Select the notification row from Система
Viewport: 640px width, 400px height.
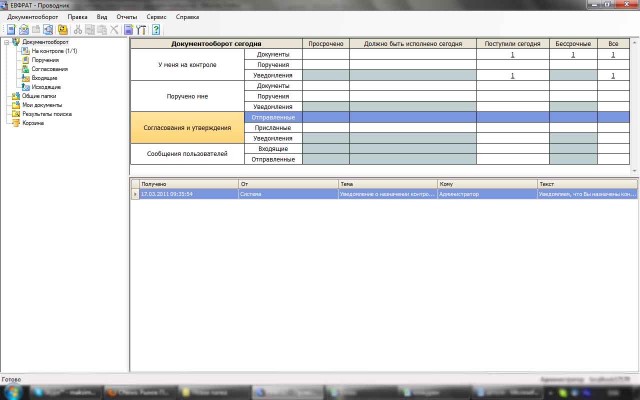[x=380, y=194]
